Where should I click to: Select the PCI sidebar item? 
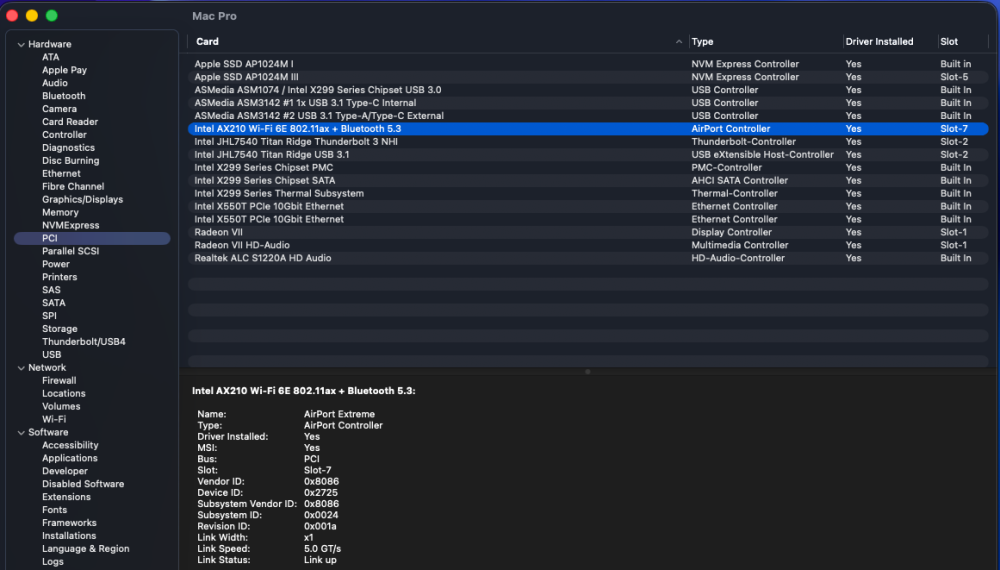(92, 238)
